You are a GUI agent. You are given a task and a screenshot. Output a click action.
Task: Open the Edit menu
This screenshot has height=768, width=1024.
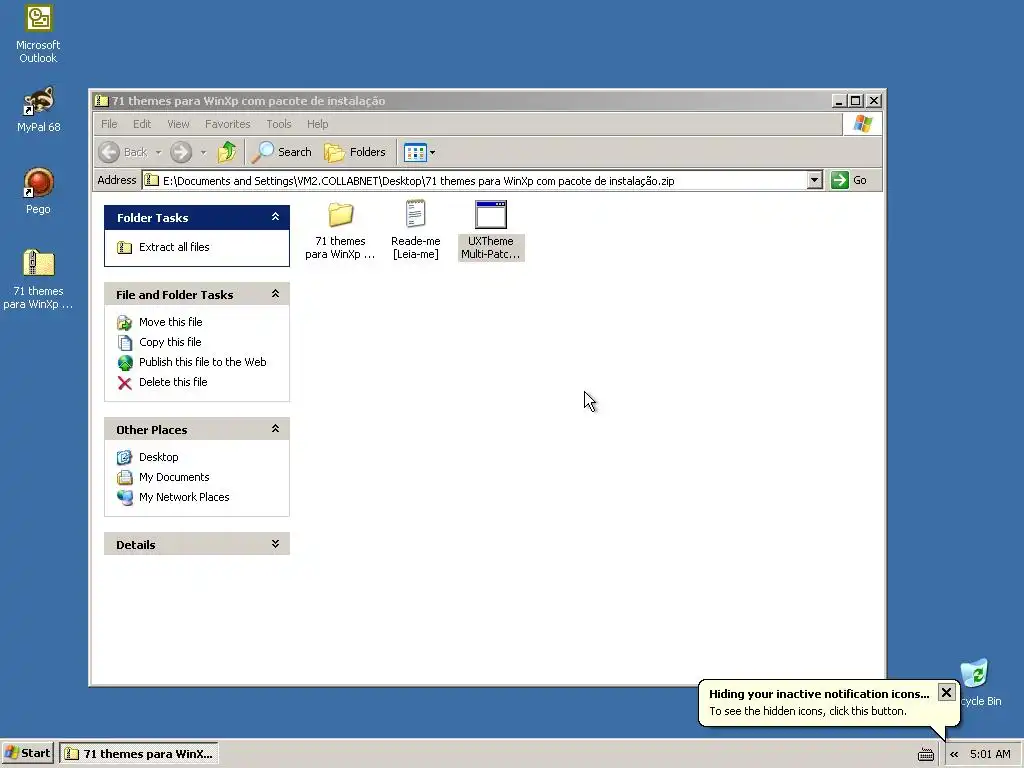pos(142,124)
